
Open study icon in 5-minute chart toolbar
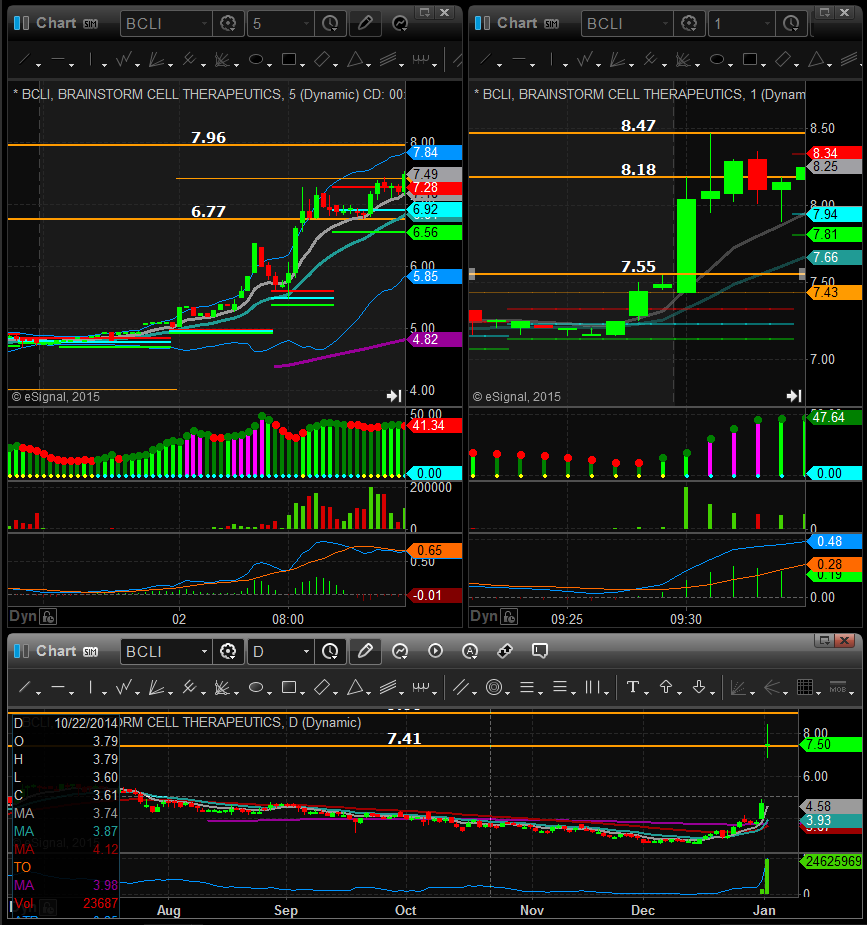point(400,23)
